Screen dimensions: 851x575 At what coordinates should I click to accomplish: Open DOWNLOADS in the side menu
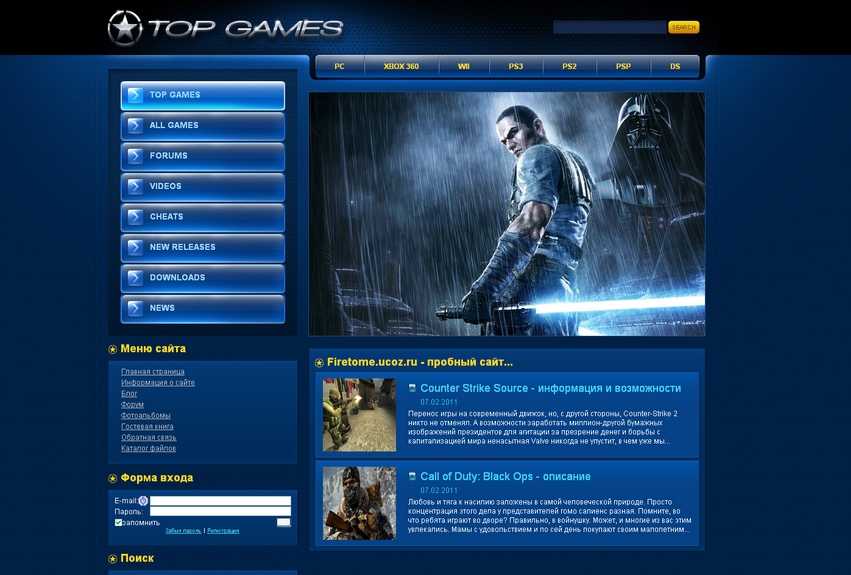[203, 277]
